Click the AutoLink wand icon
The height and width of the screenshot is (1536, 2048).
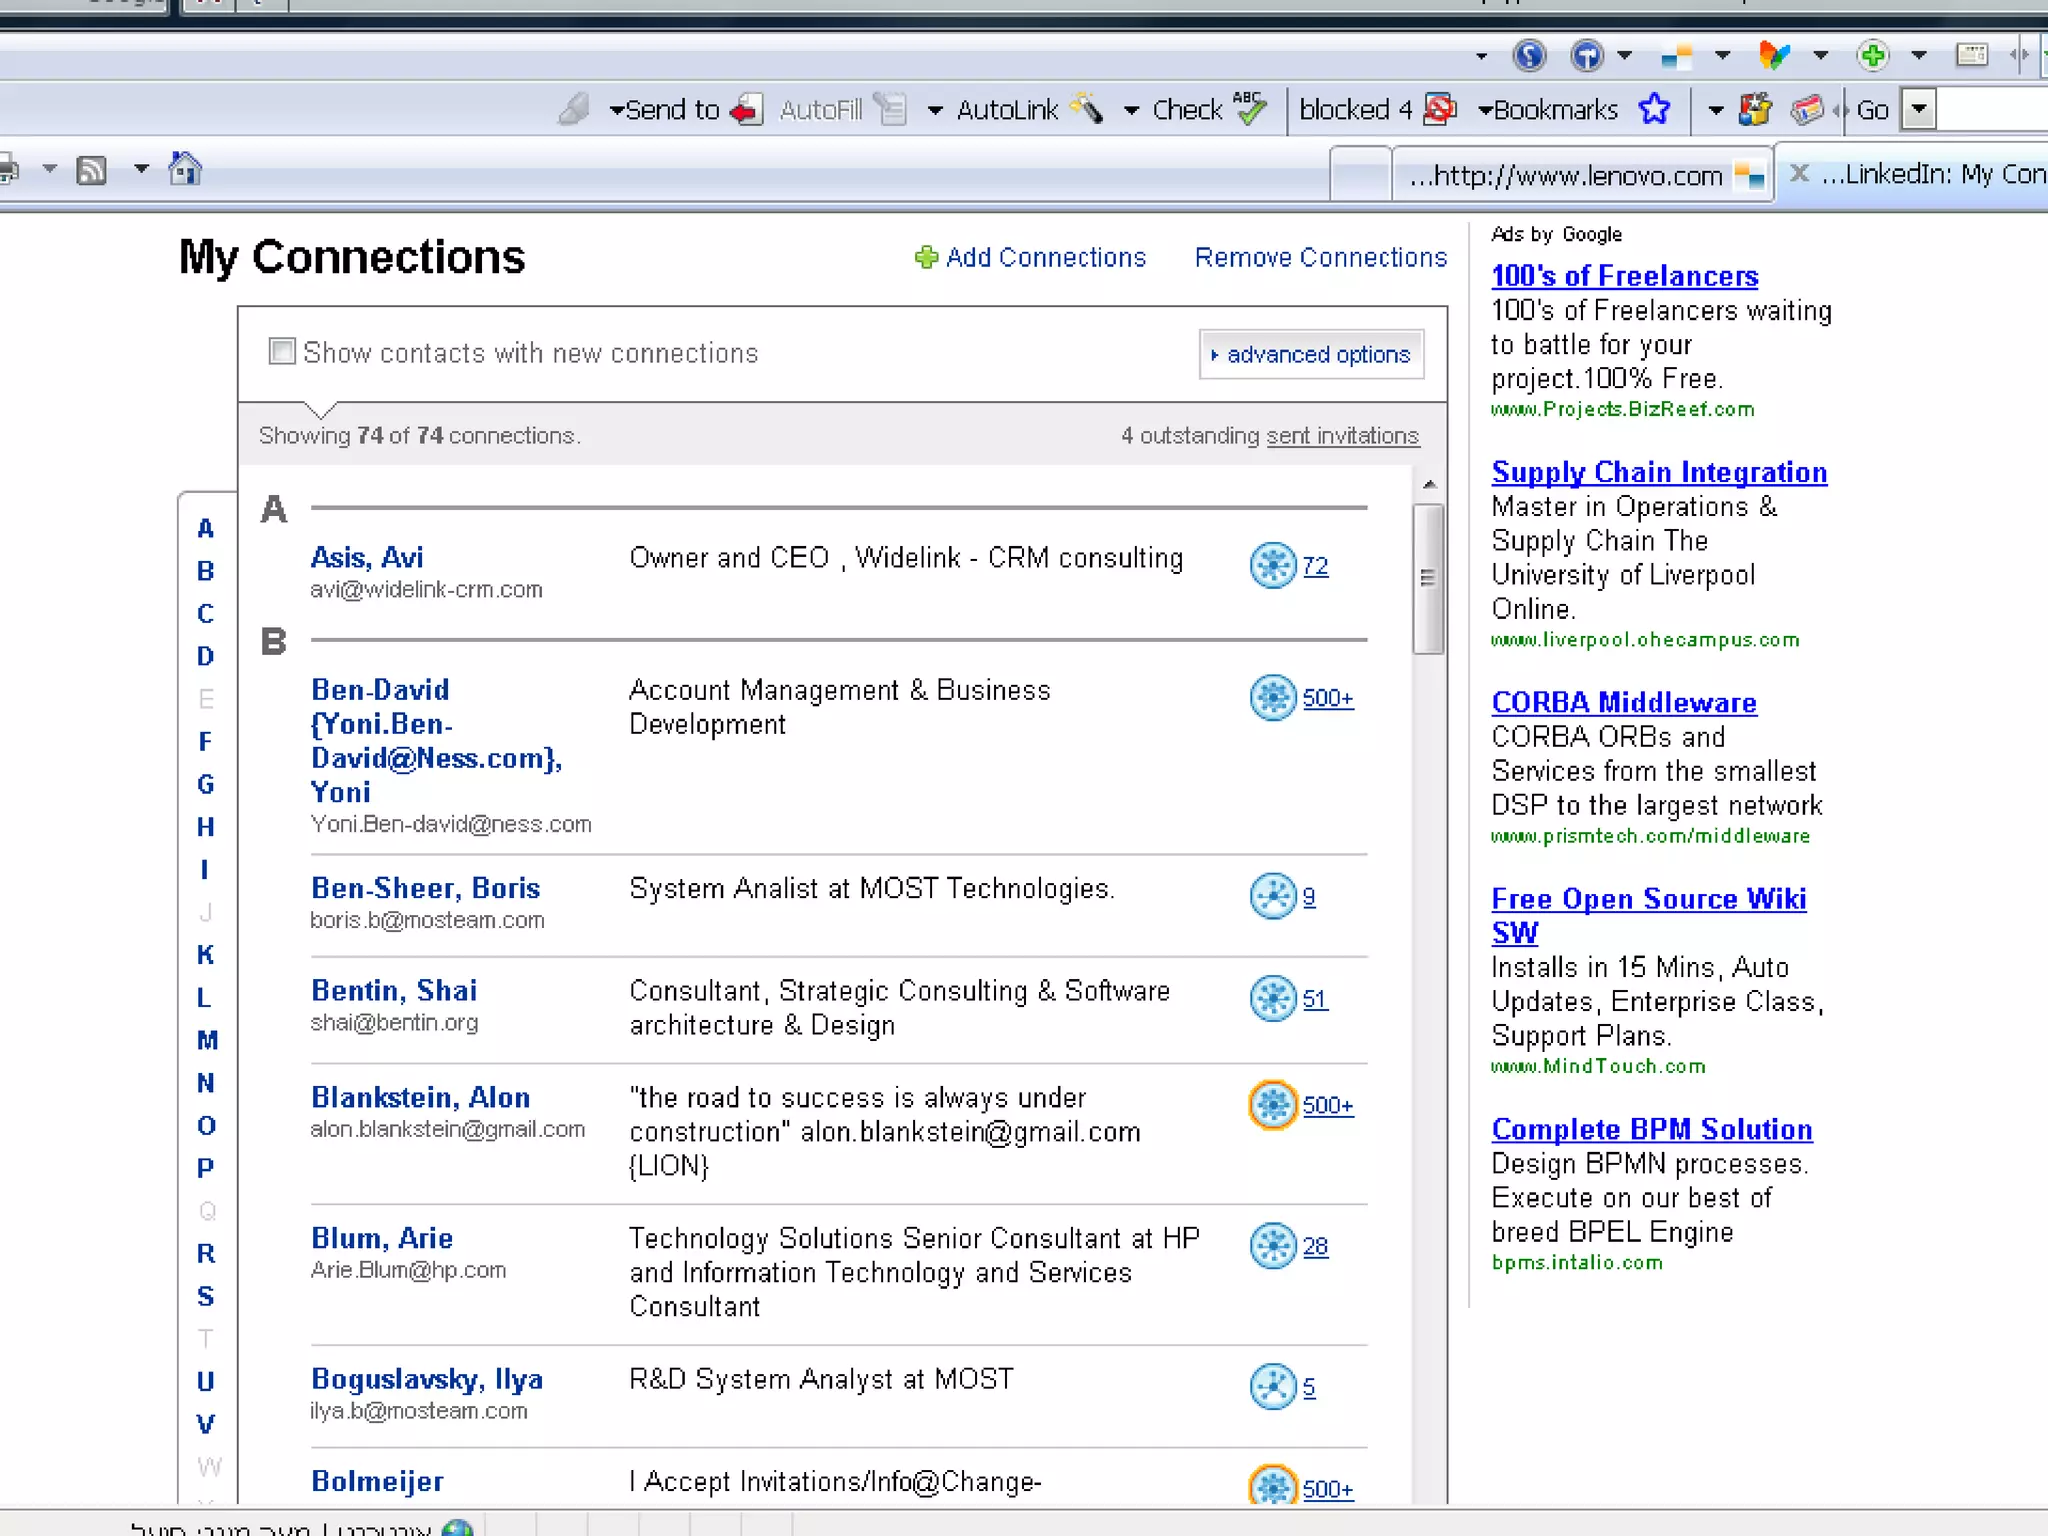click(1087, 108)
